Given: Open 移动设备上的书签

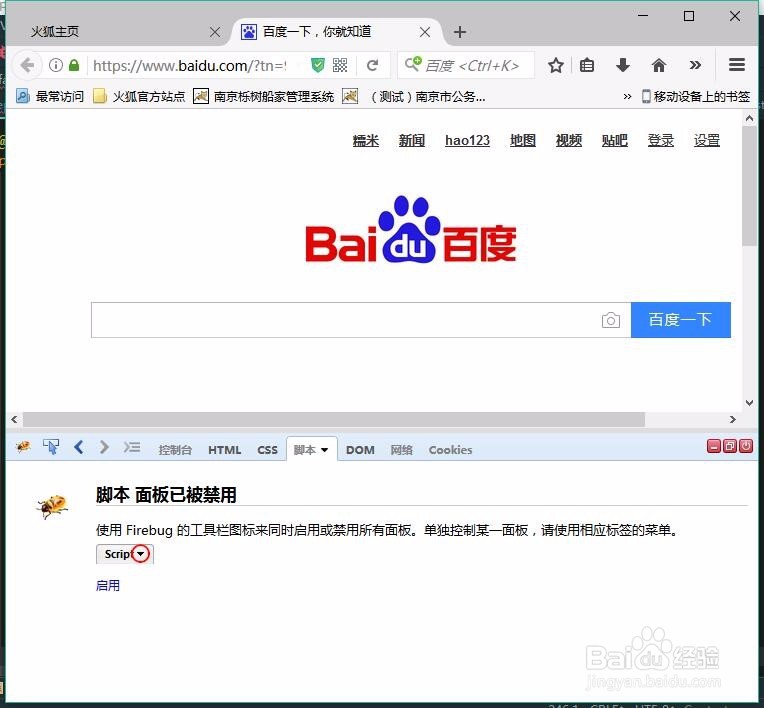Looking at the screenshot, I should [696, 96].
